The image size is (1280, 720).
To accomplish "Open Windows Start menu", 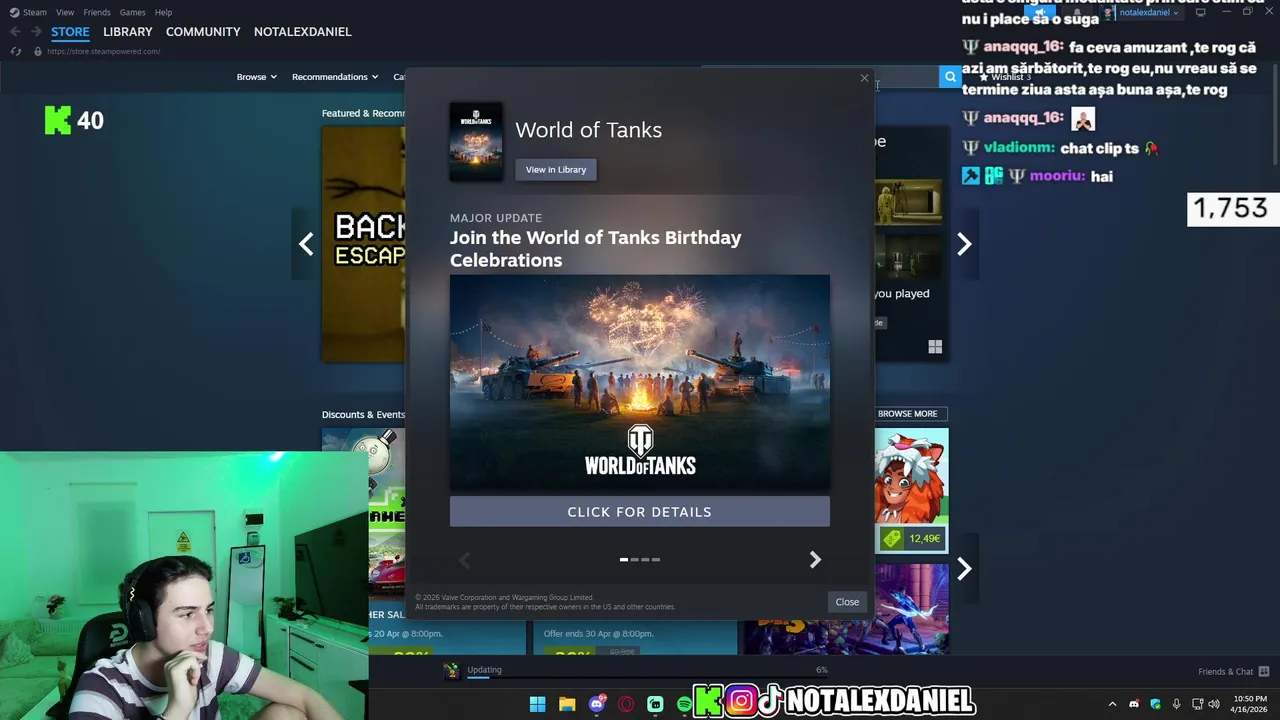I will click(537, 704).
